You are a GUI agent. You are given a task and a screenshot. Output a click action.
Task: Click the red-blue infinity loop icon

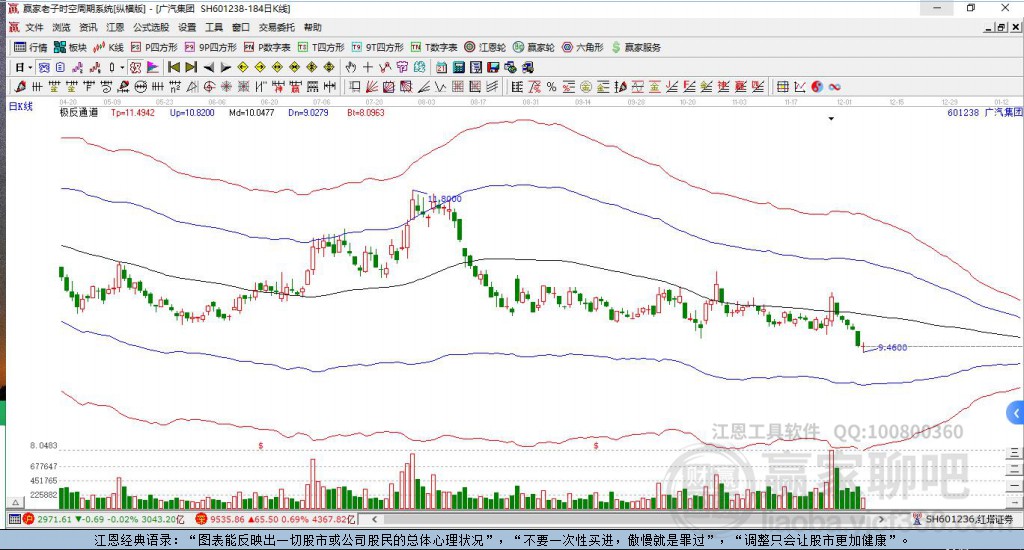834,86
